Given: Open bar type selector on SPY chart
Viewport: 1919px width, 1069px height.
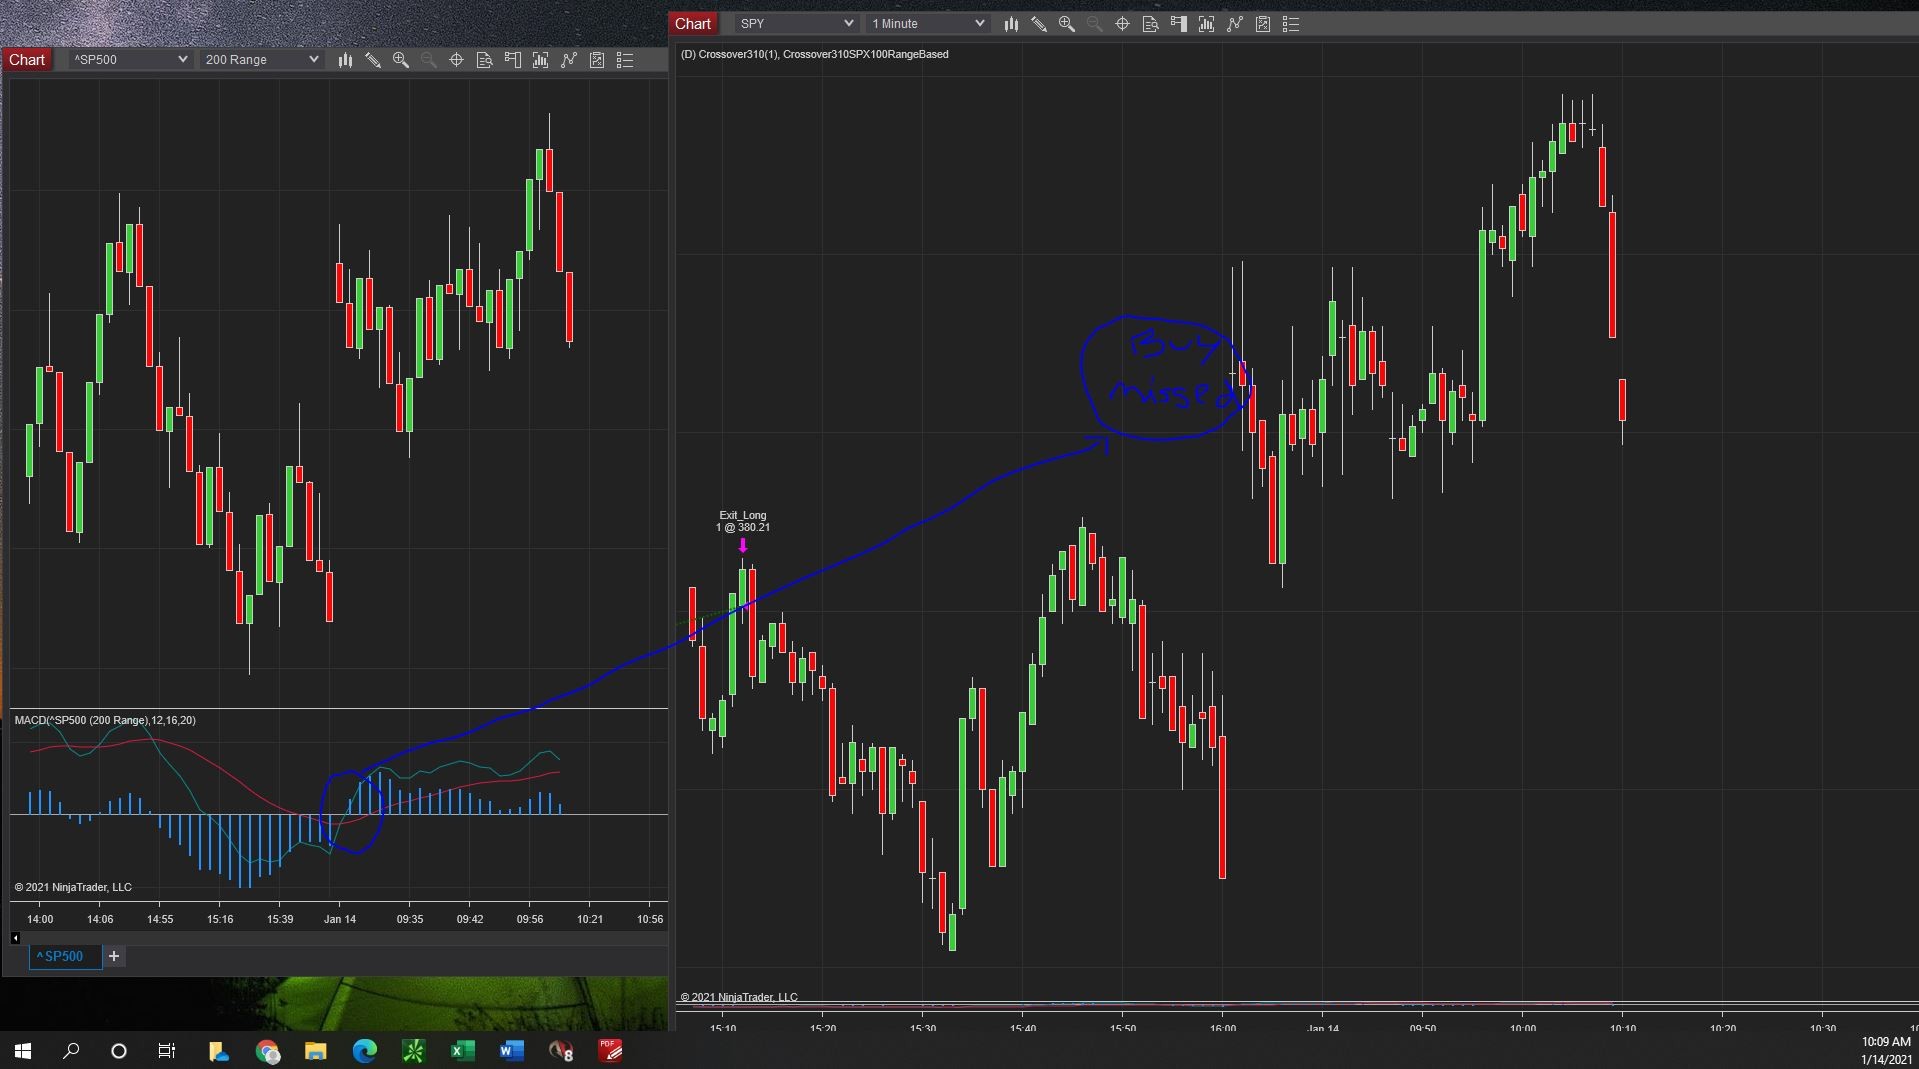Looking at the screenshot, I should click(x=1011, y=24).
